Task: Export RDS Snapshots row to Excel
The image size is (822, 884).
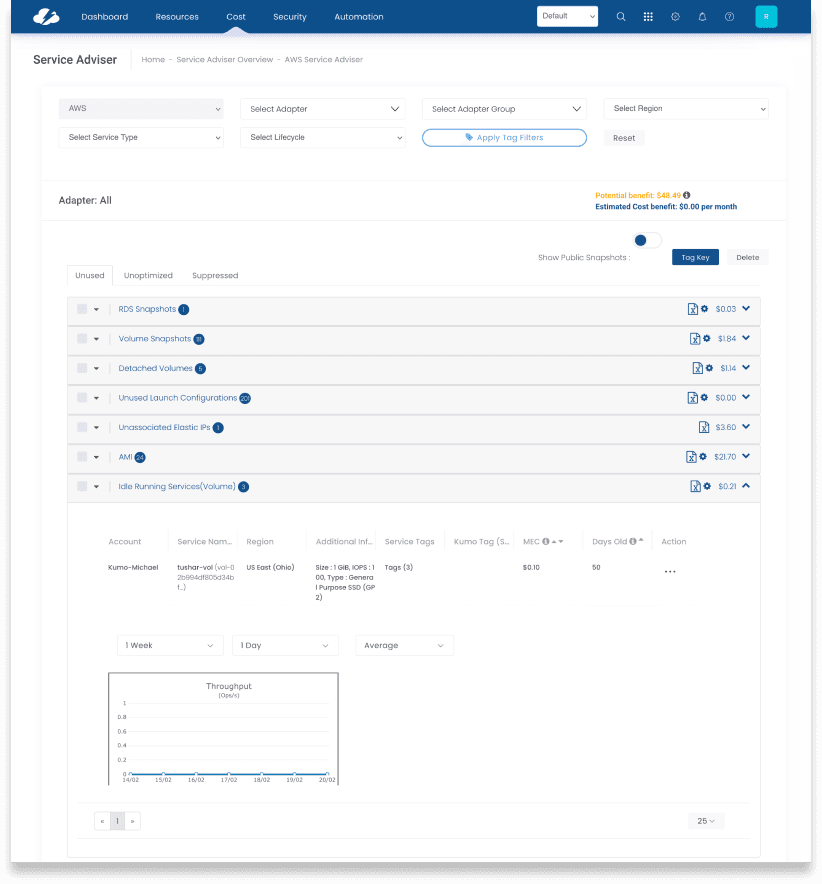Action: pos(695,309)
